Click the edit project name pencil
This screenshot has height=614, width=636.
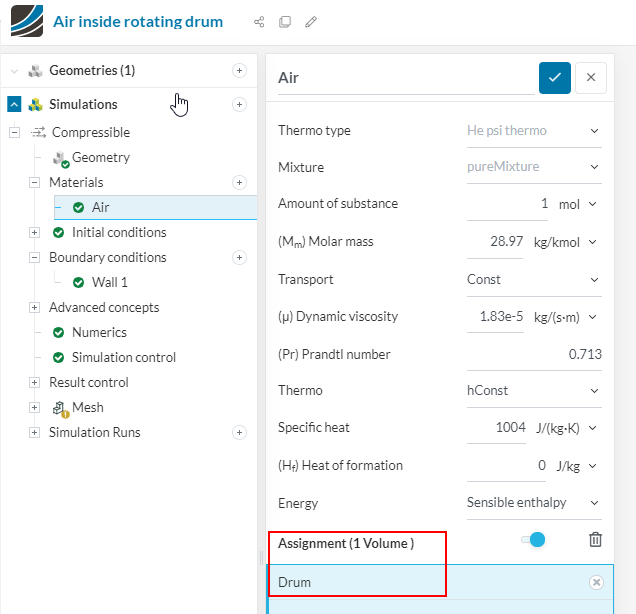coord(311,22)
